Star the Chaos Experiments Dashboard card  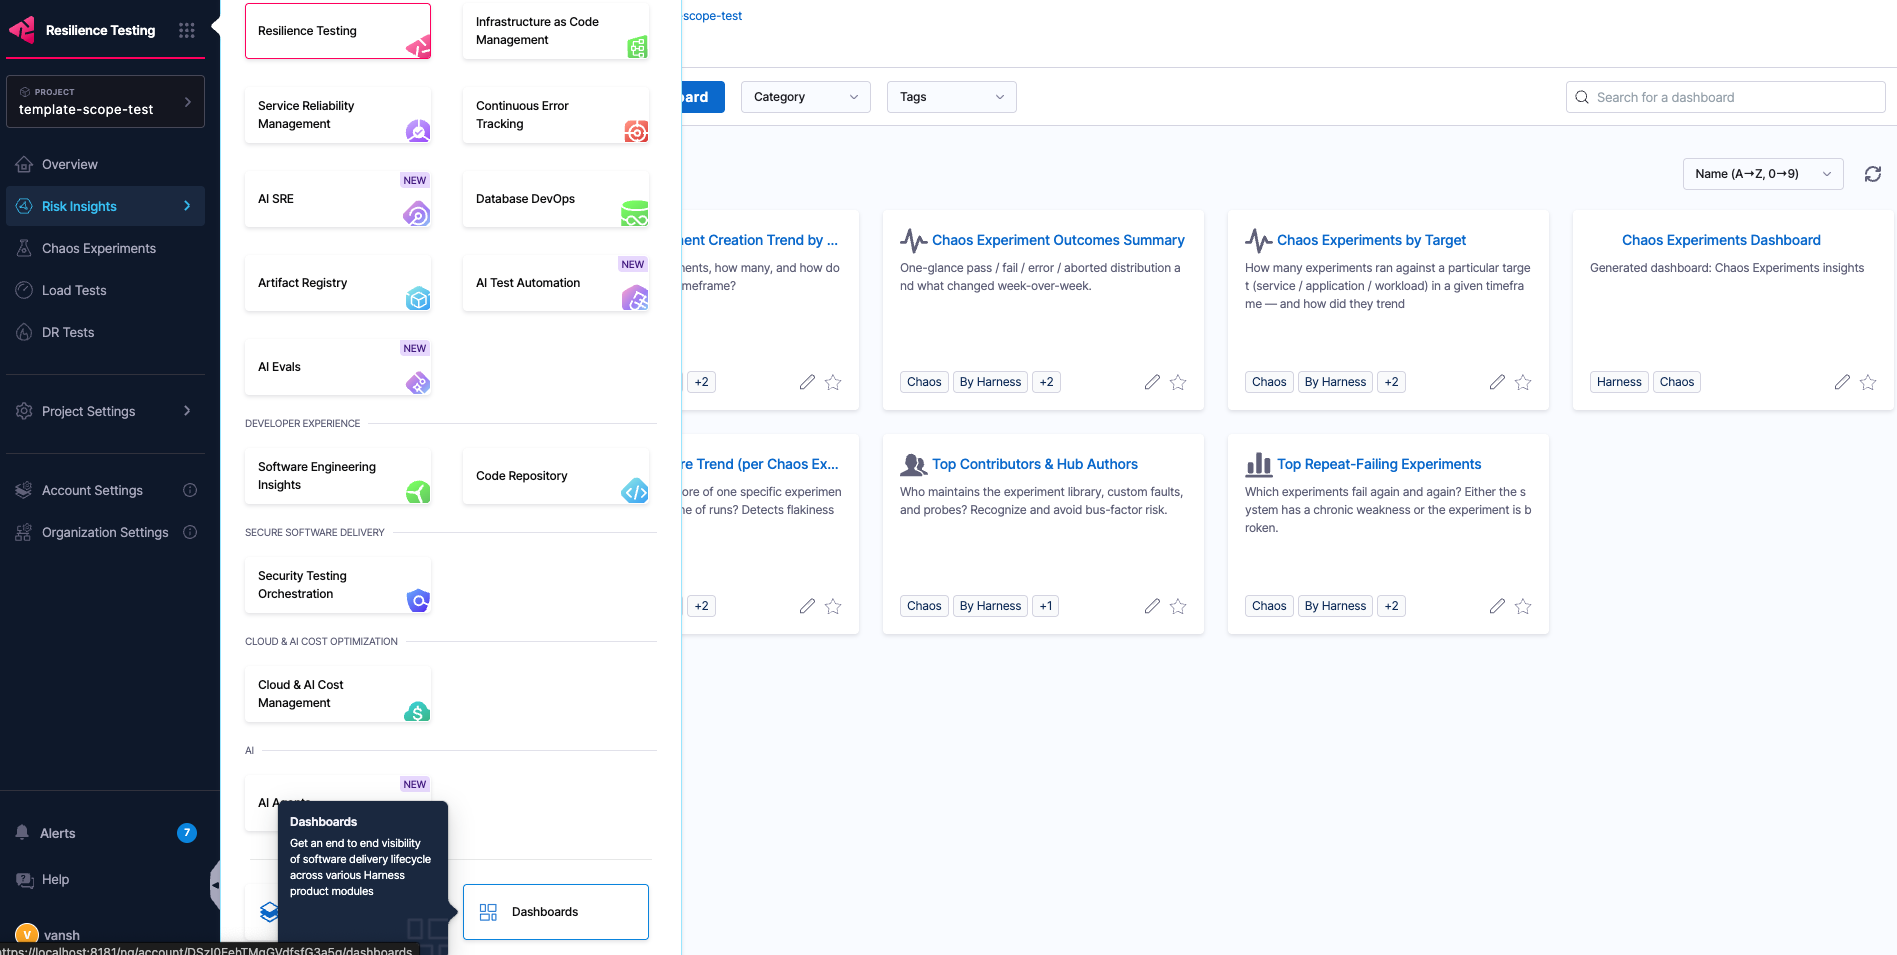coord(1868,382)
